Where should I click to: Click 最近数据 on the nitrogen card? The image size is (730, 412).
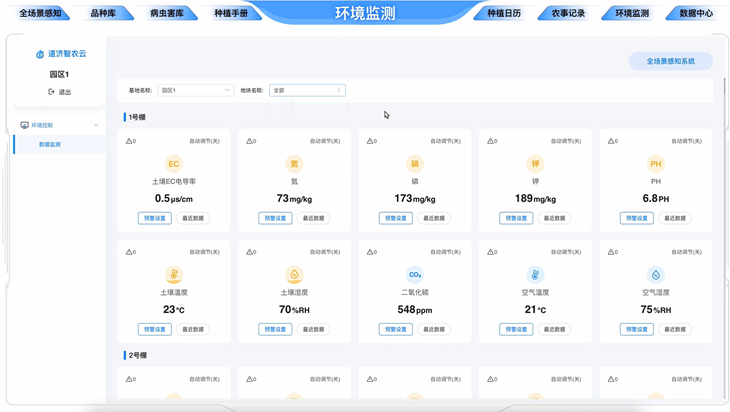313,218
